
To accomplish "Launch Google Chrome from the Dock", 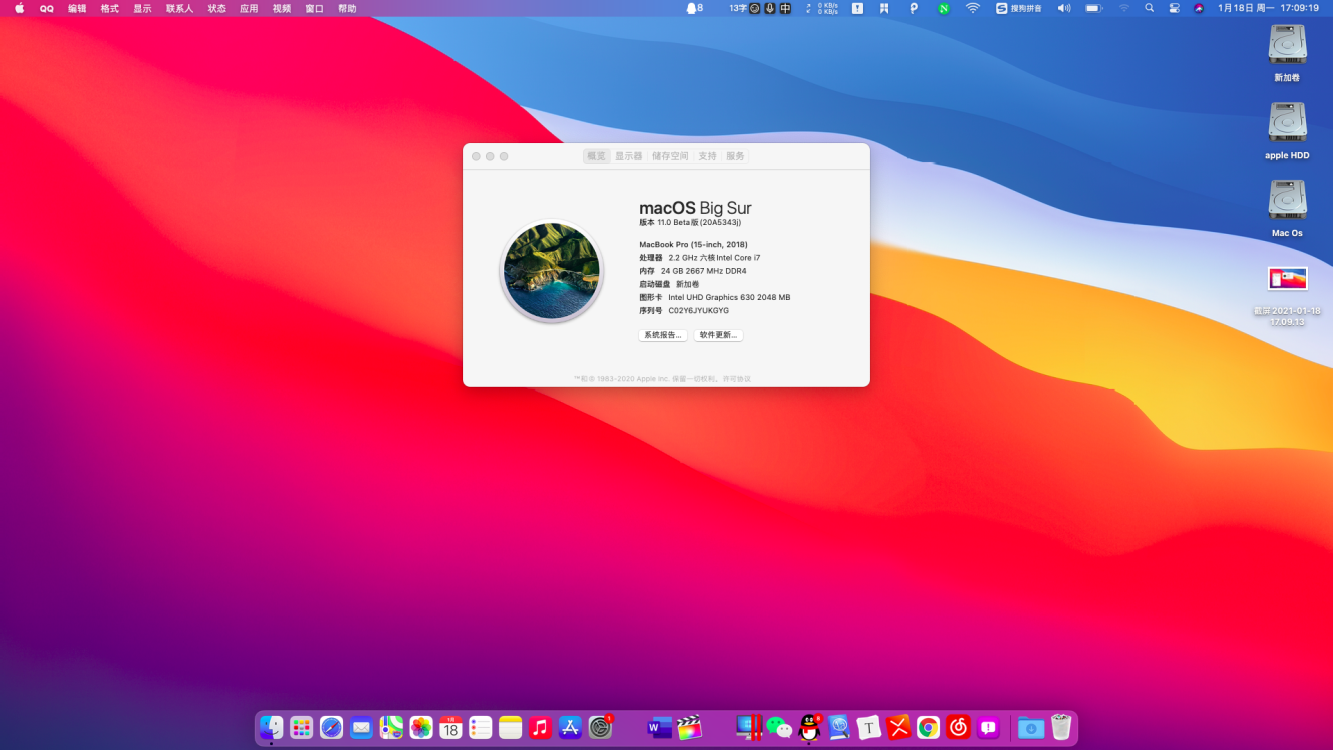I will pyautogui.click(x=928, y=727).
